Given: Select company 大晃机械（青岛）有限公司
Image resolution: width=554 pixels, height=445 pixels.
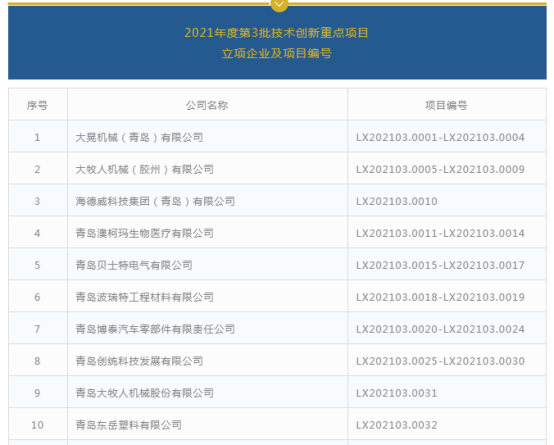Looking at the screenshot, I should pos(139,137).
